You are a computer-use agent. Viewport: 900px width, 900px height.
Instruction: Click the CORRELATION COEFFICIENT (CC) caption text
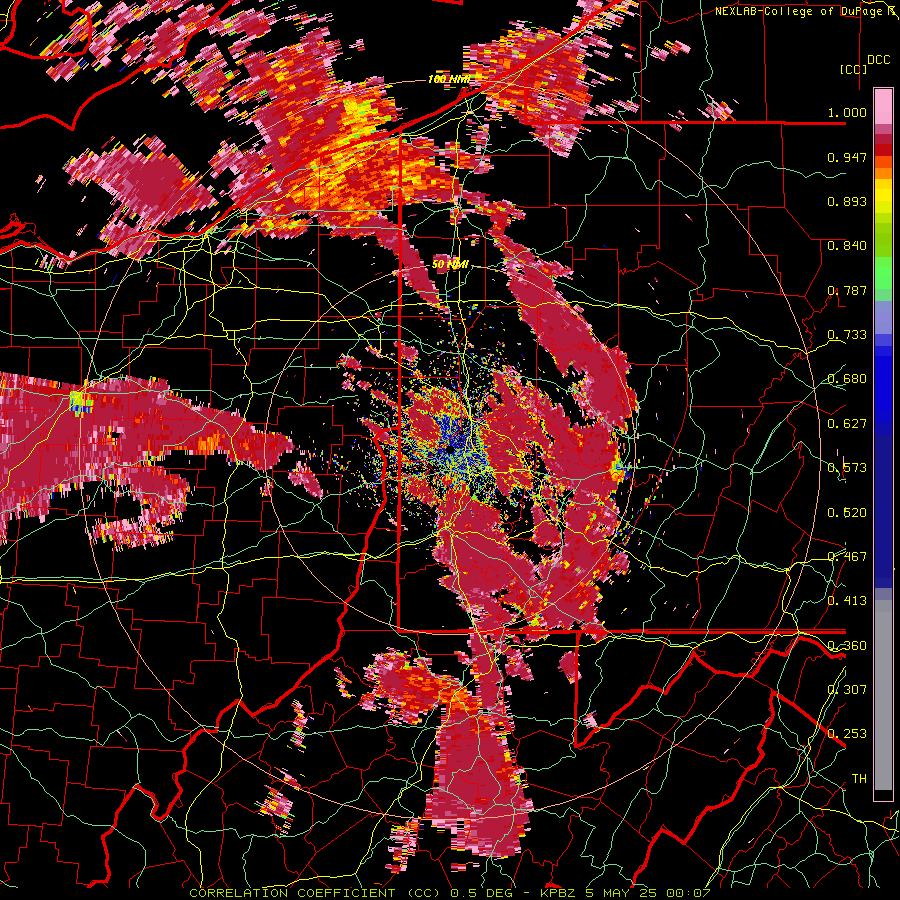[x=315, y=893]
